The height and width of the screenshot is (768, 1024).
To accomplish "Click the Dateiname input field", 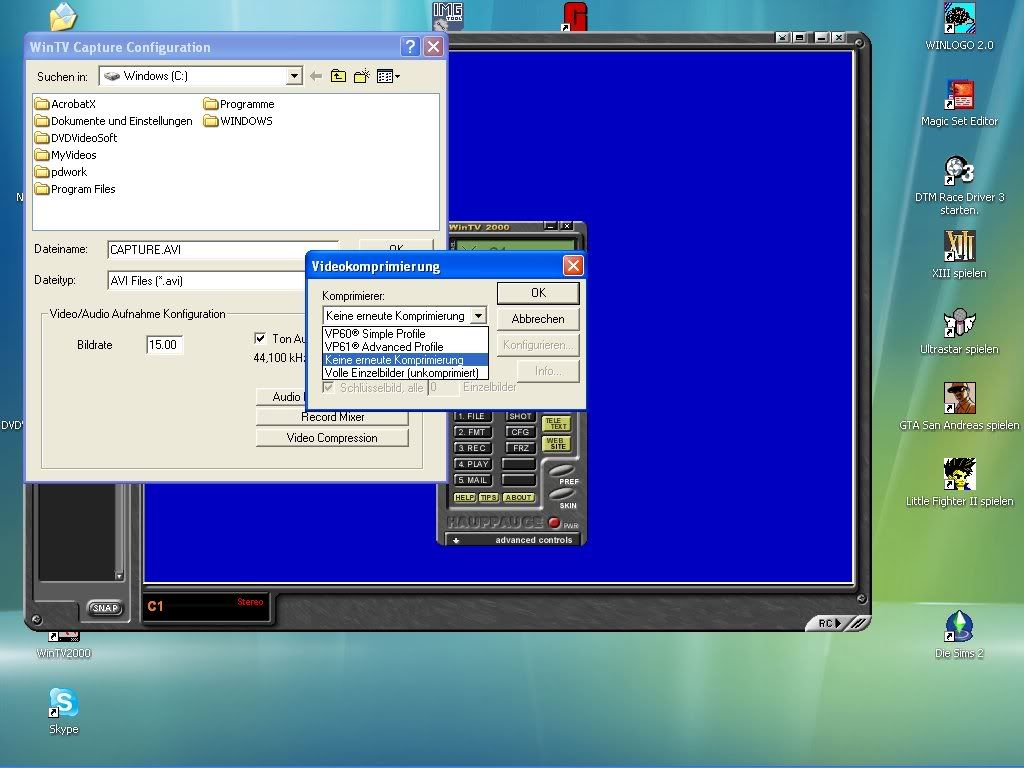I will 222,249.
